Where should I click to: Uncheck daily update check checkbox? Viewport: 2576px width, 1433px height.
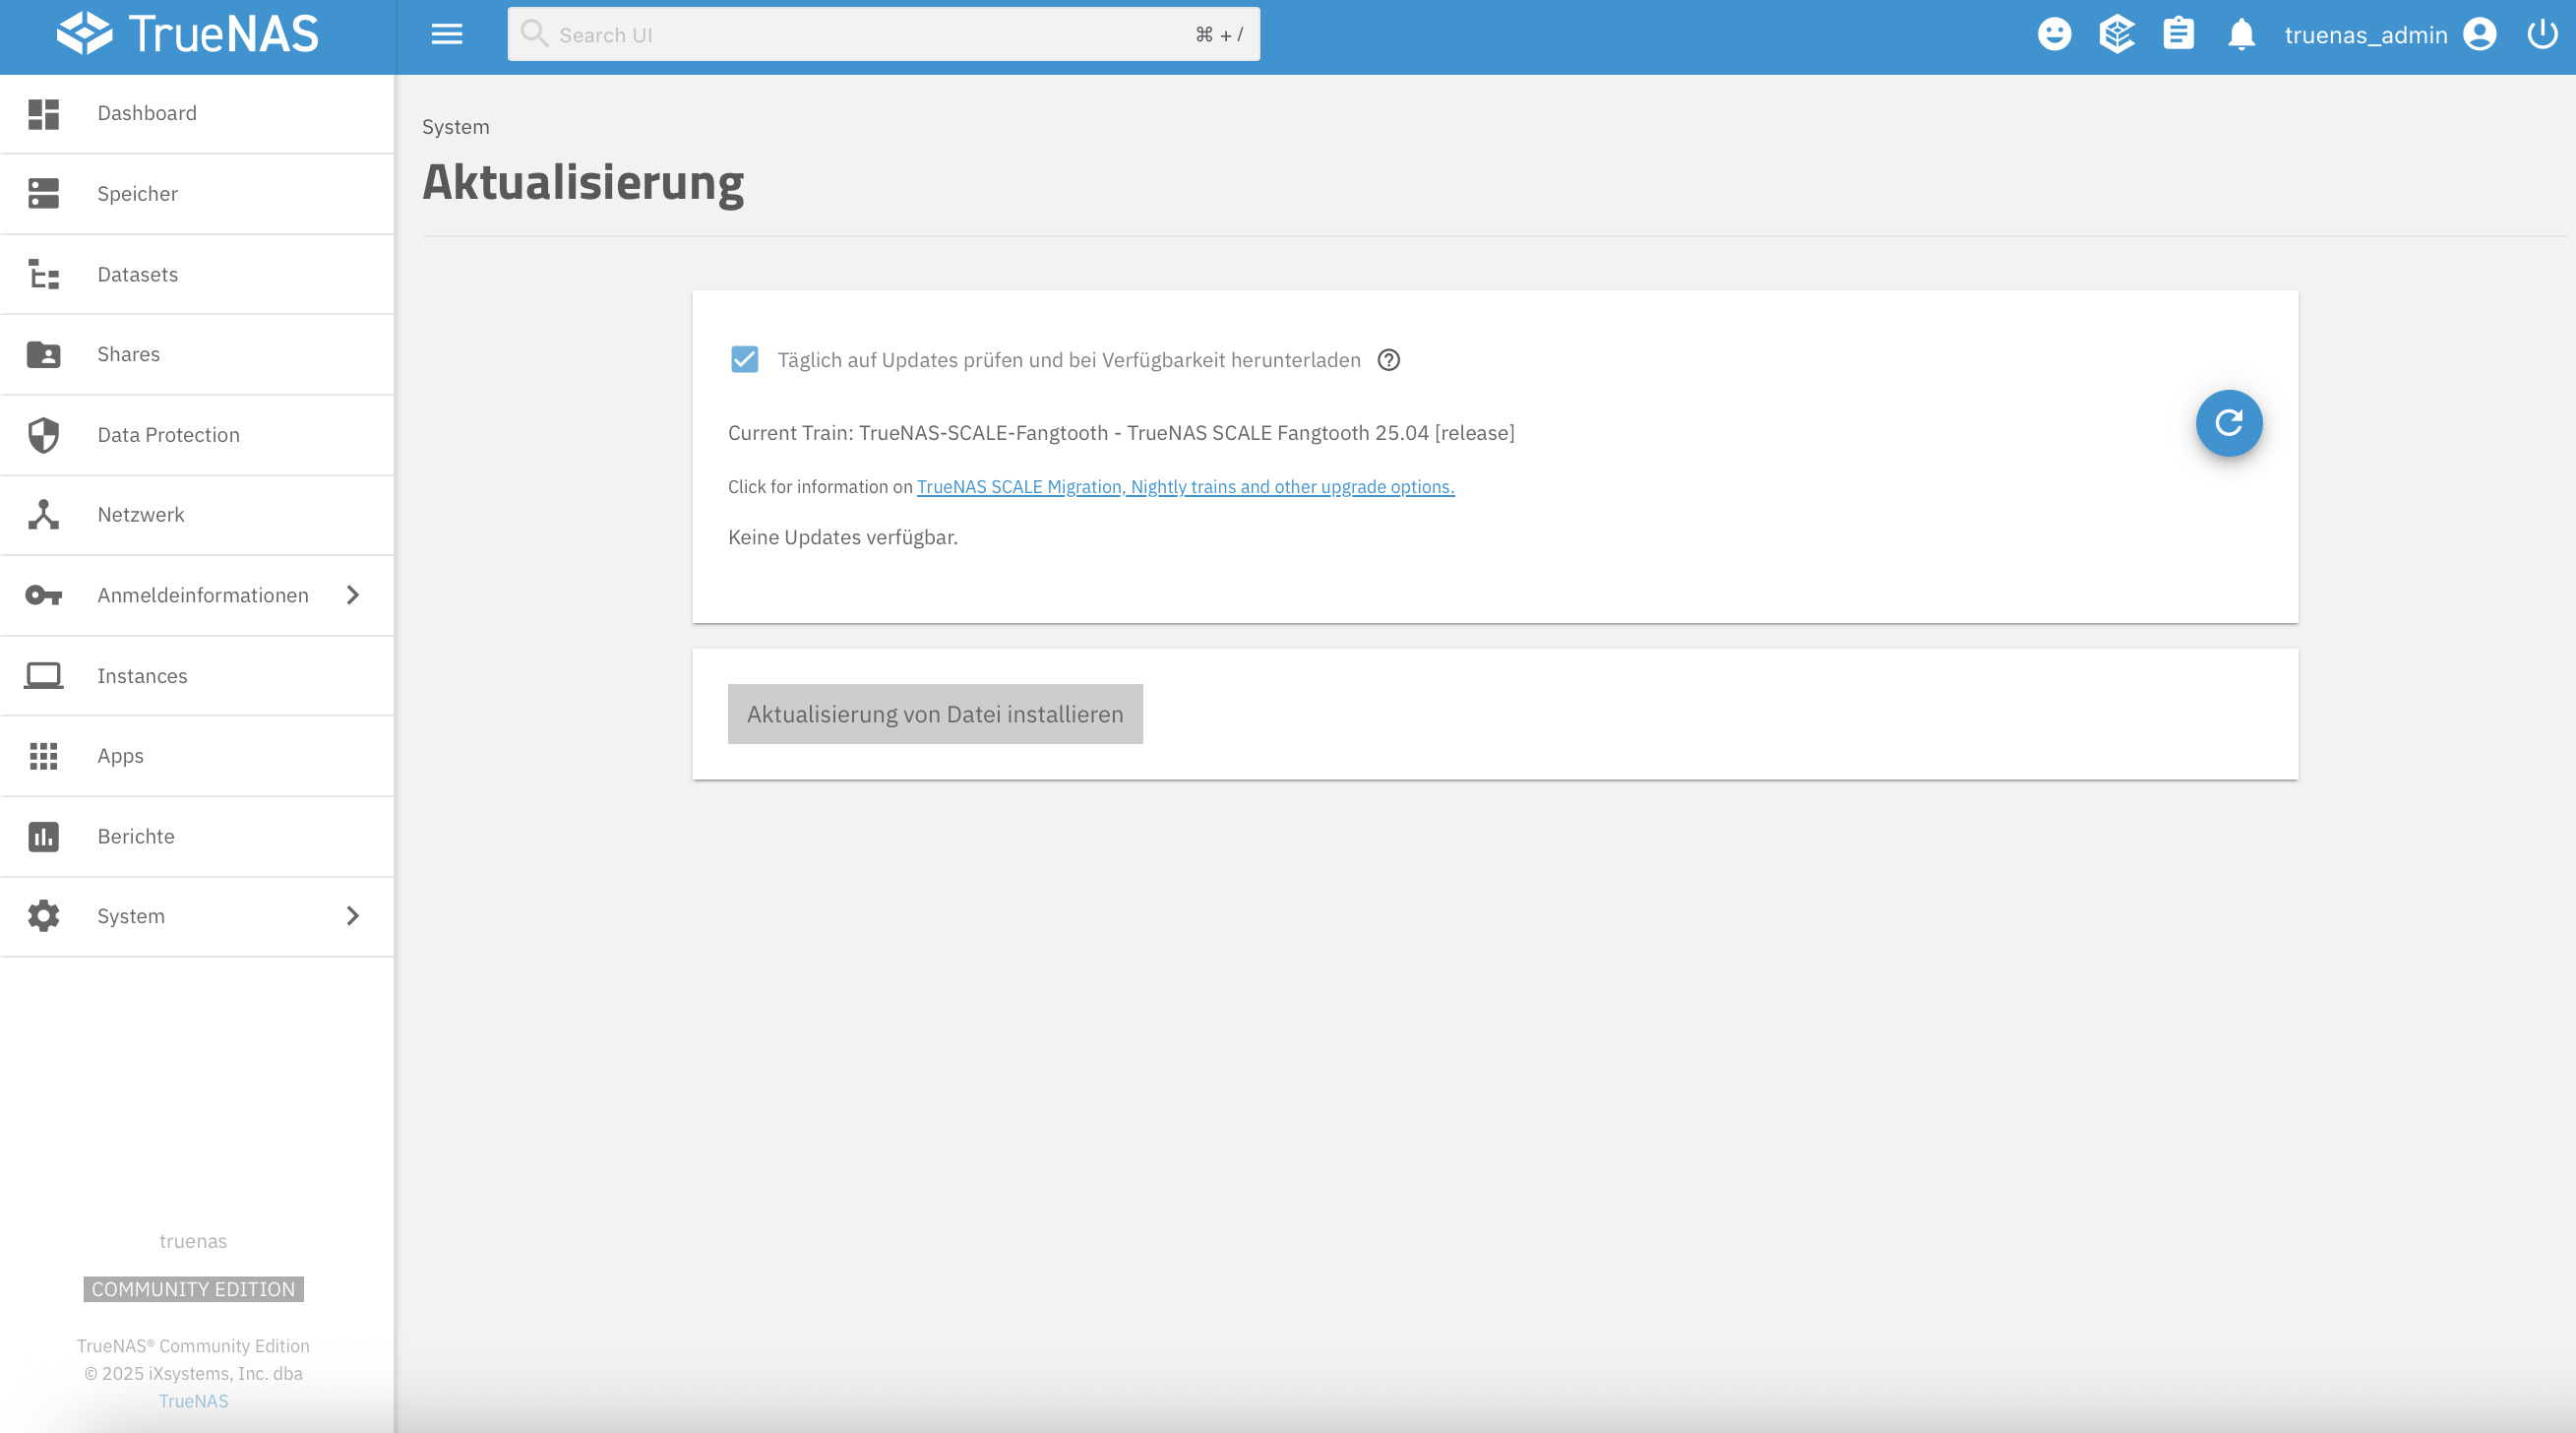pyautogui.click(x=744, y=360)
